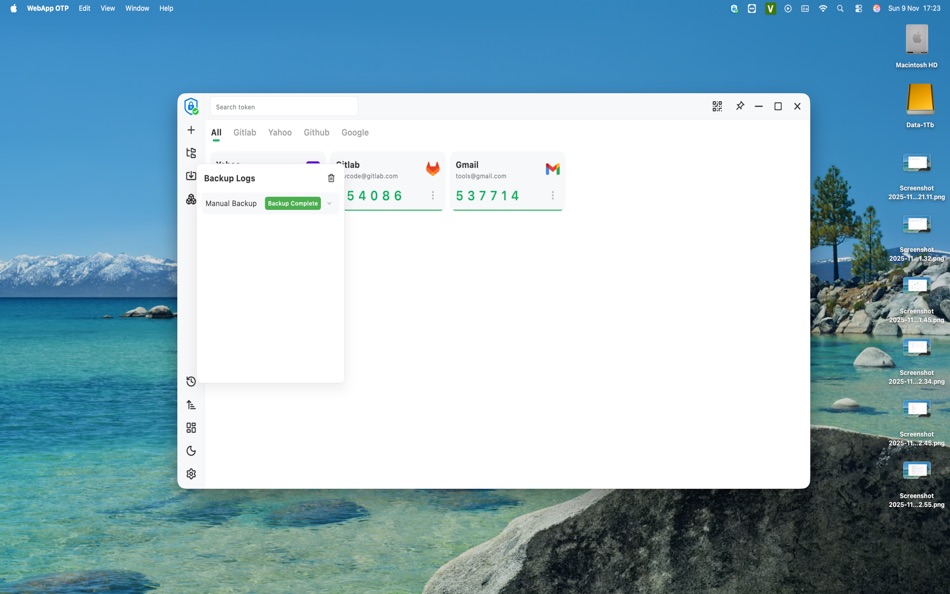This screenshot has width=950, height=594.
Task: Open the backup download icon in sidebar
Action: 191,176
